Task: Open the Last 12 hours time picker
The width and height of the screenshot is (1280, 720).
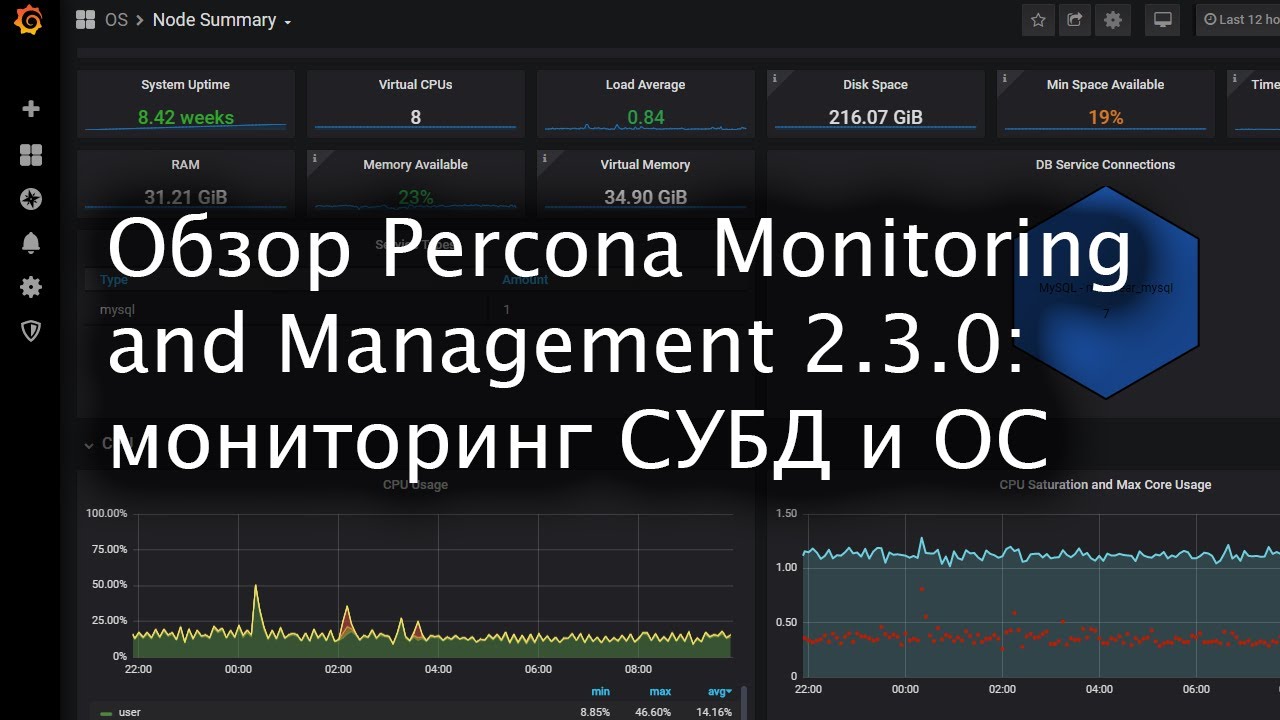Action: pos(1240,20)
